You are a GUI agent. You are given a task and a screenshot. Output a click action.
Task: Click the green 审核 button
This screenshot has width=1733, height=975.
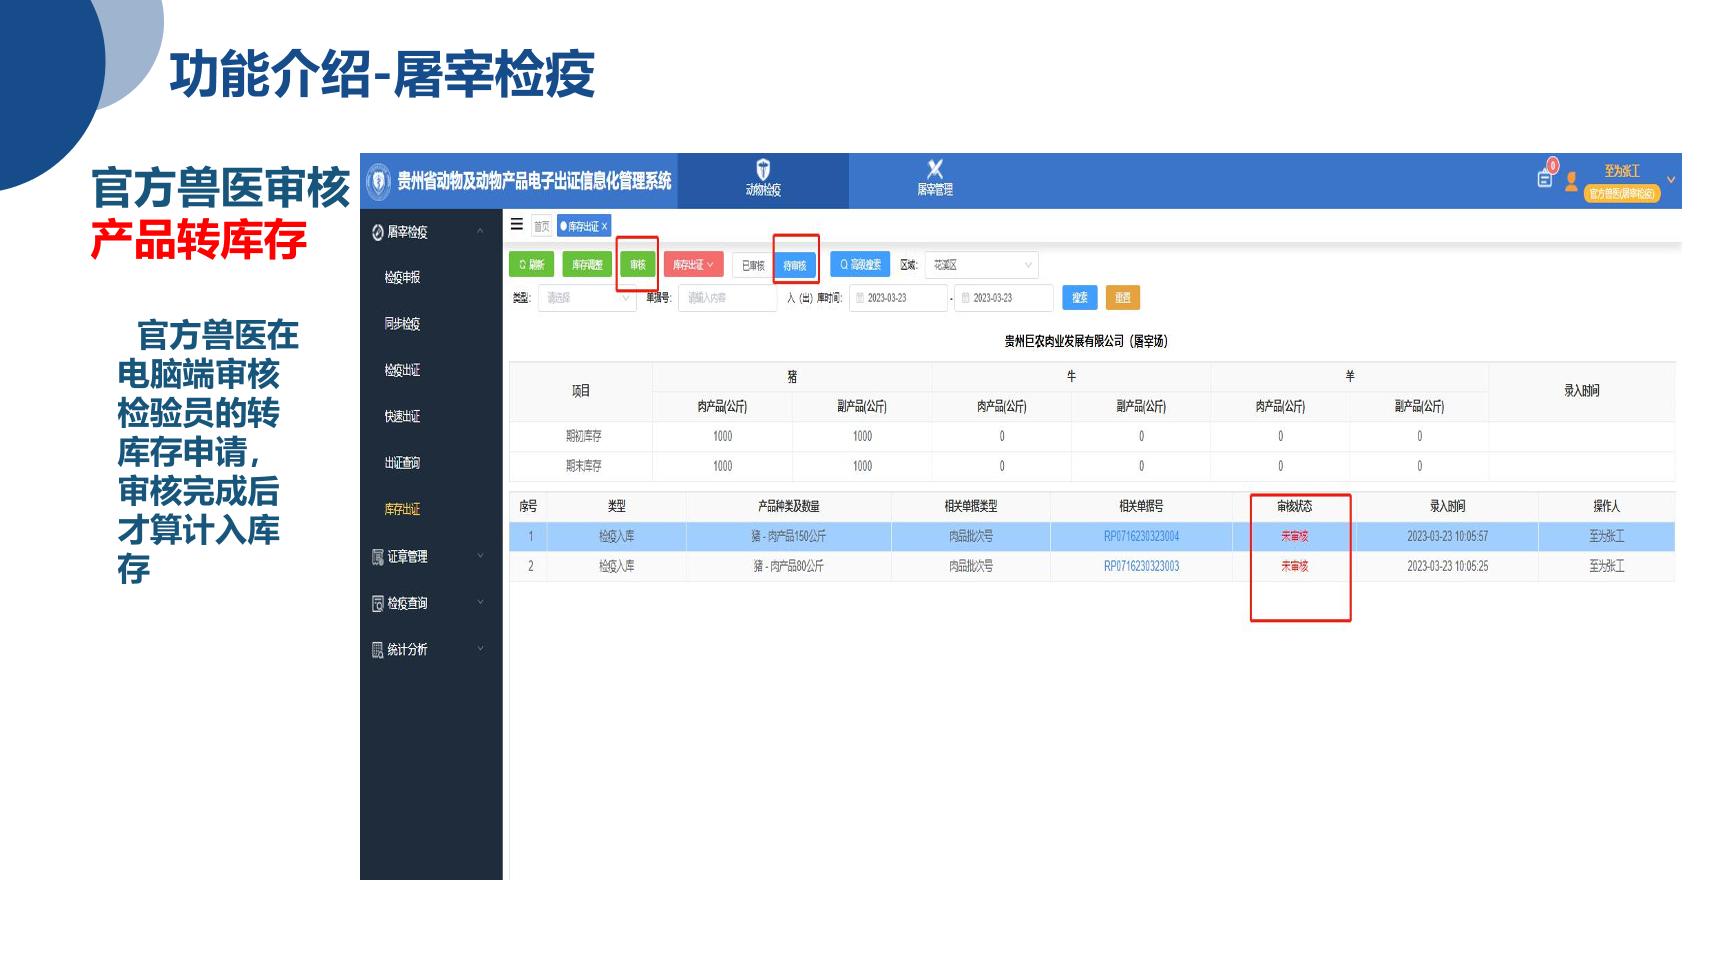637,265
